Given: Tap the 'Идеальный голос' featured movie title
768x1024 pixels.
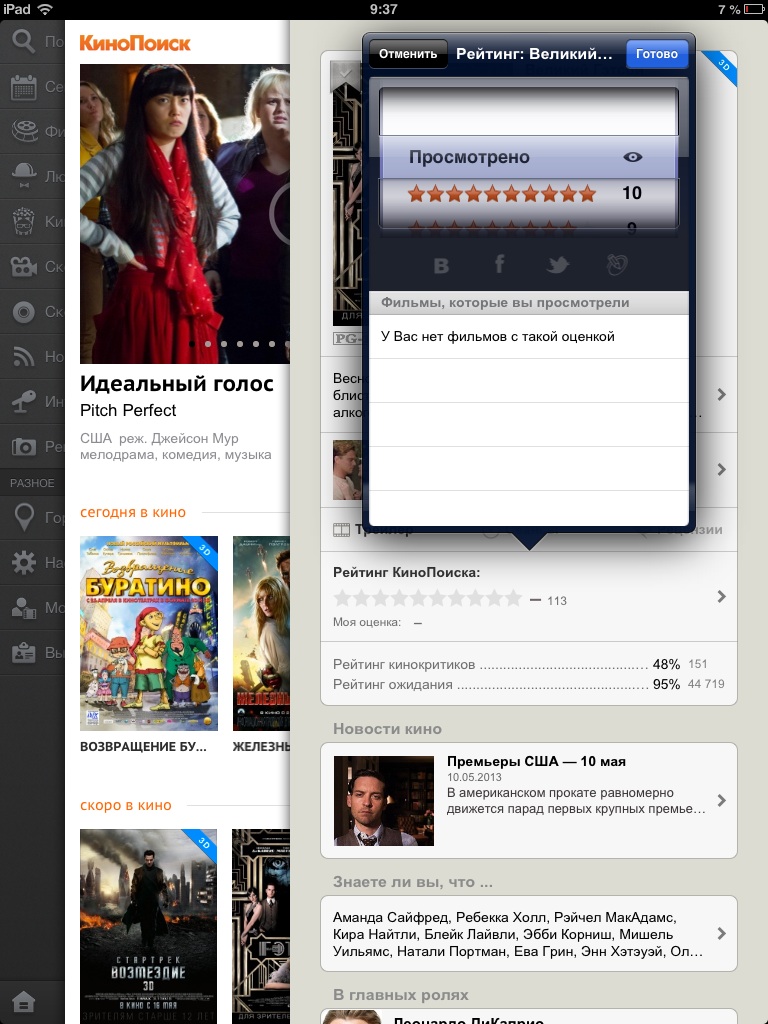Looking at the screenshot, I should point(176,384).
